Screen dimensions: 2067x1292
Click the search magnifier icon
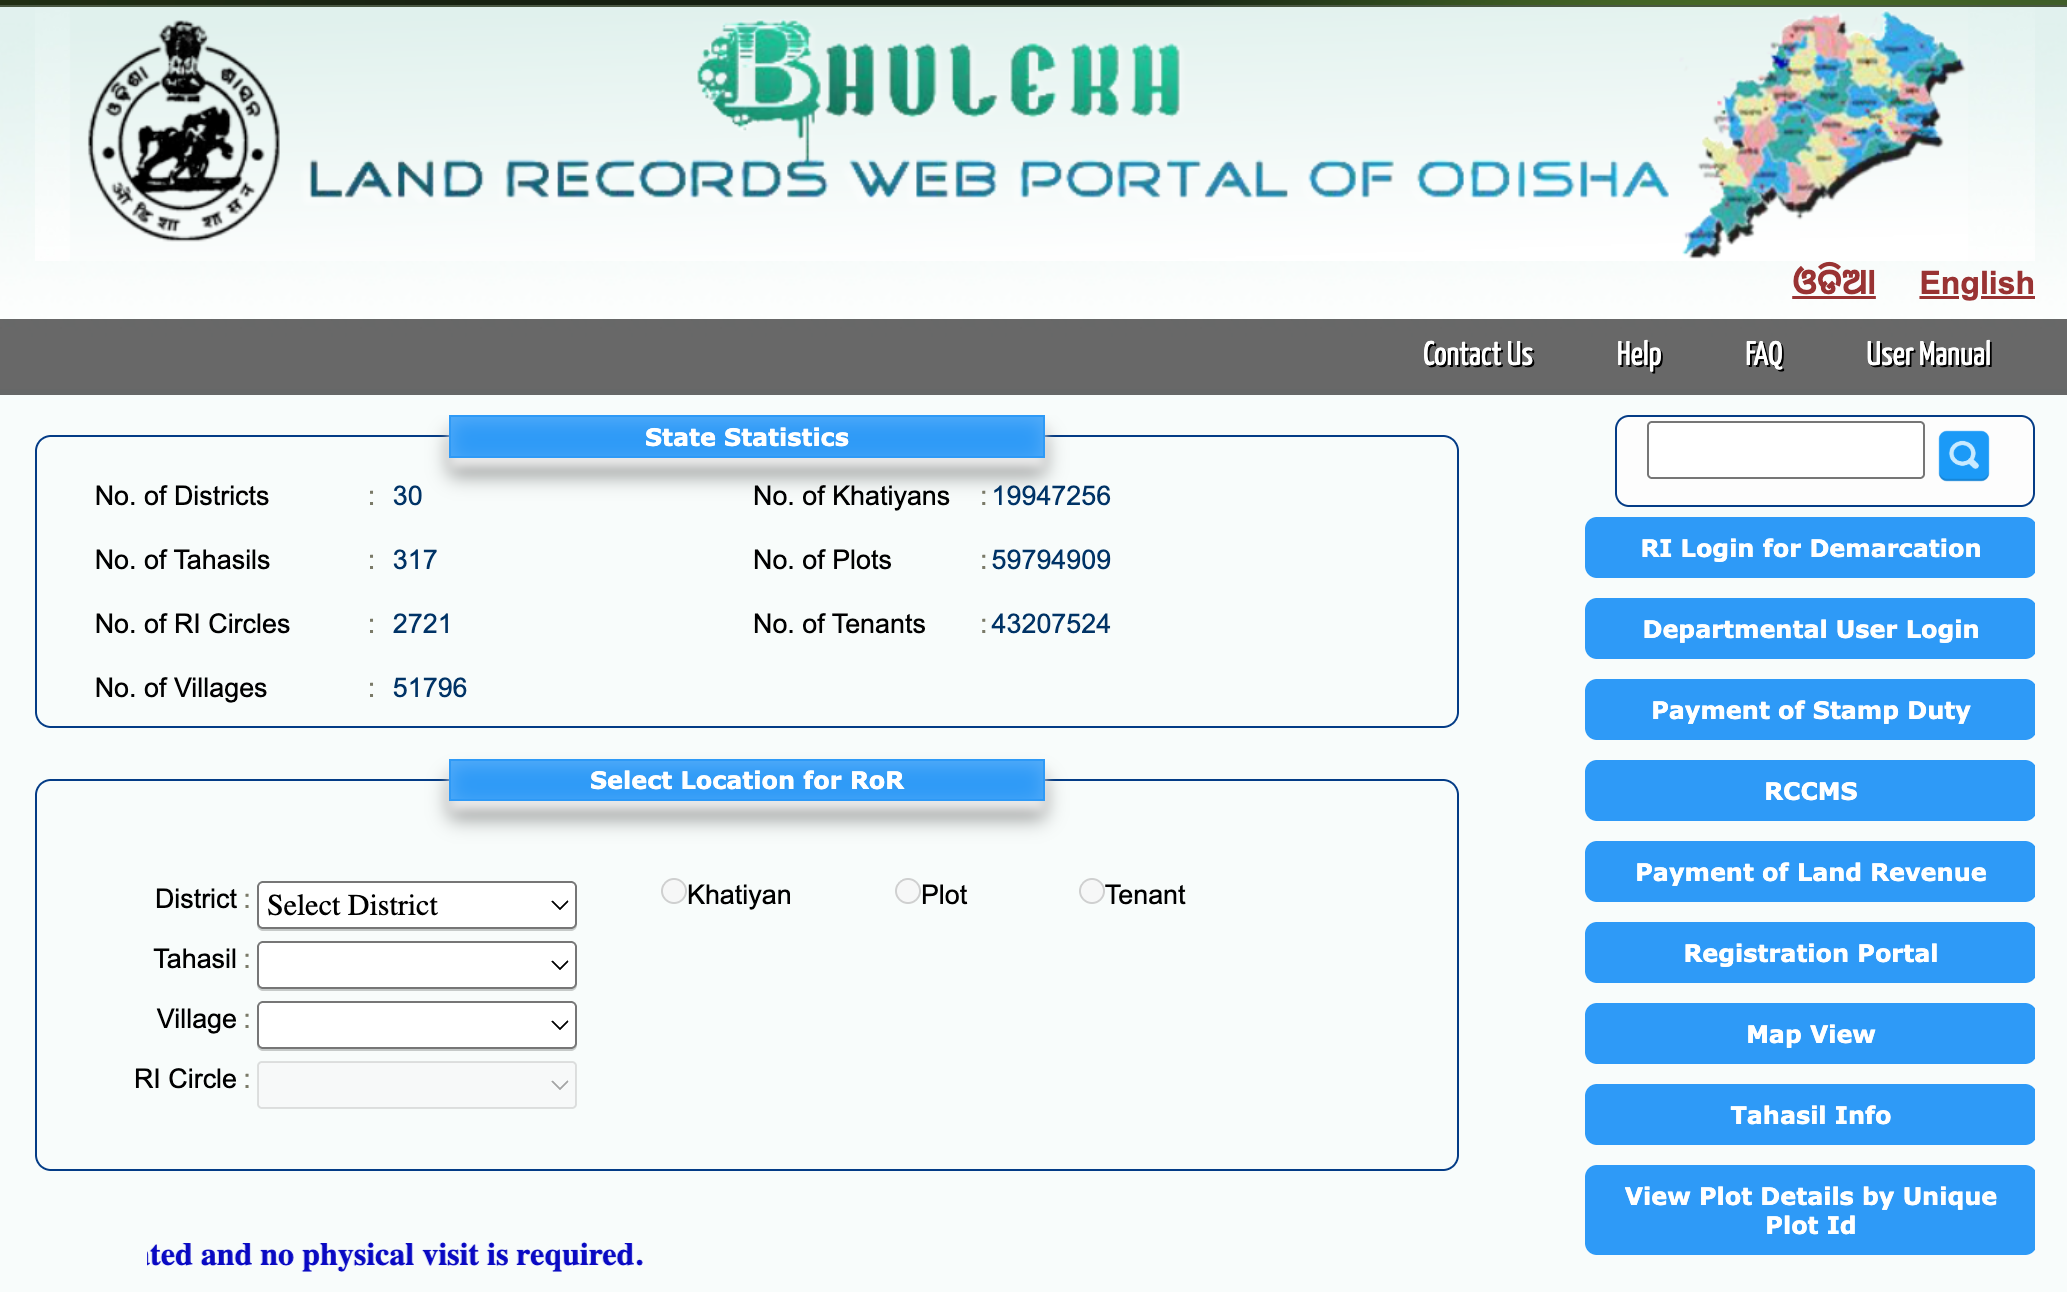[x=1963, y=455]
